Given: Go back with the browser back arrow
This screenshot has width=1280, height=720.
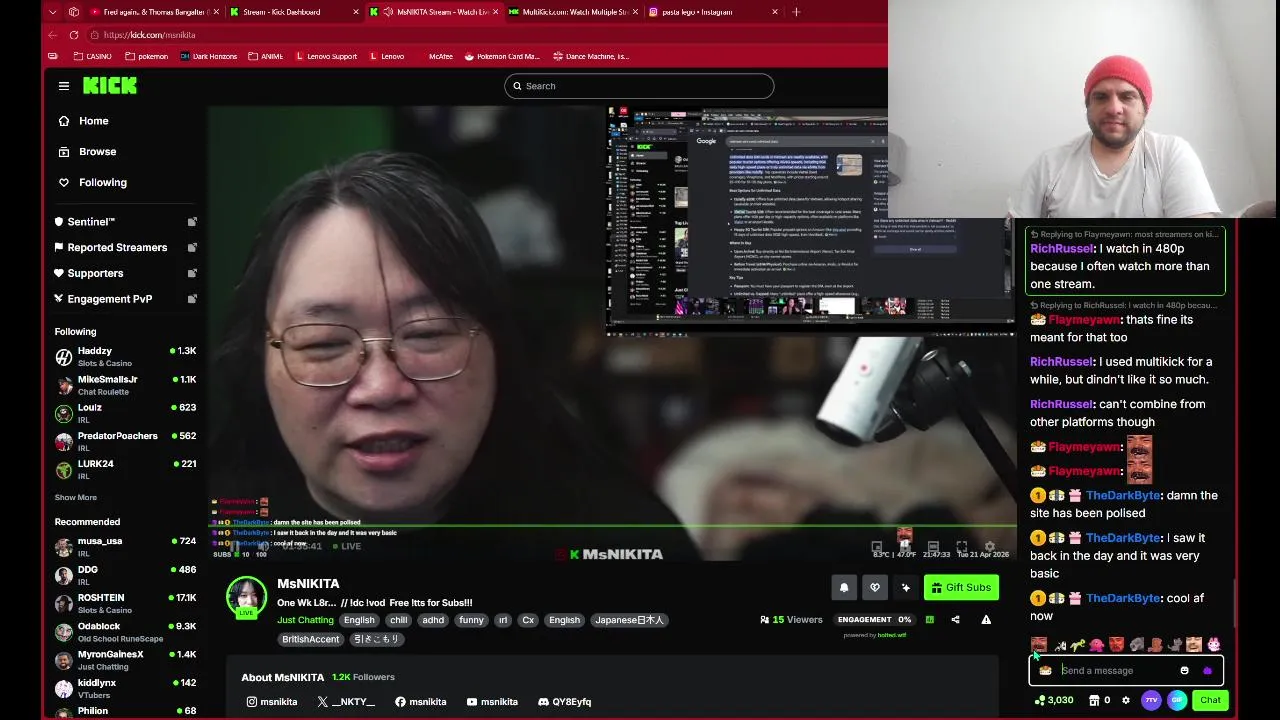Looking at the screenshot, I should click(x=53, y=35).
